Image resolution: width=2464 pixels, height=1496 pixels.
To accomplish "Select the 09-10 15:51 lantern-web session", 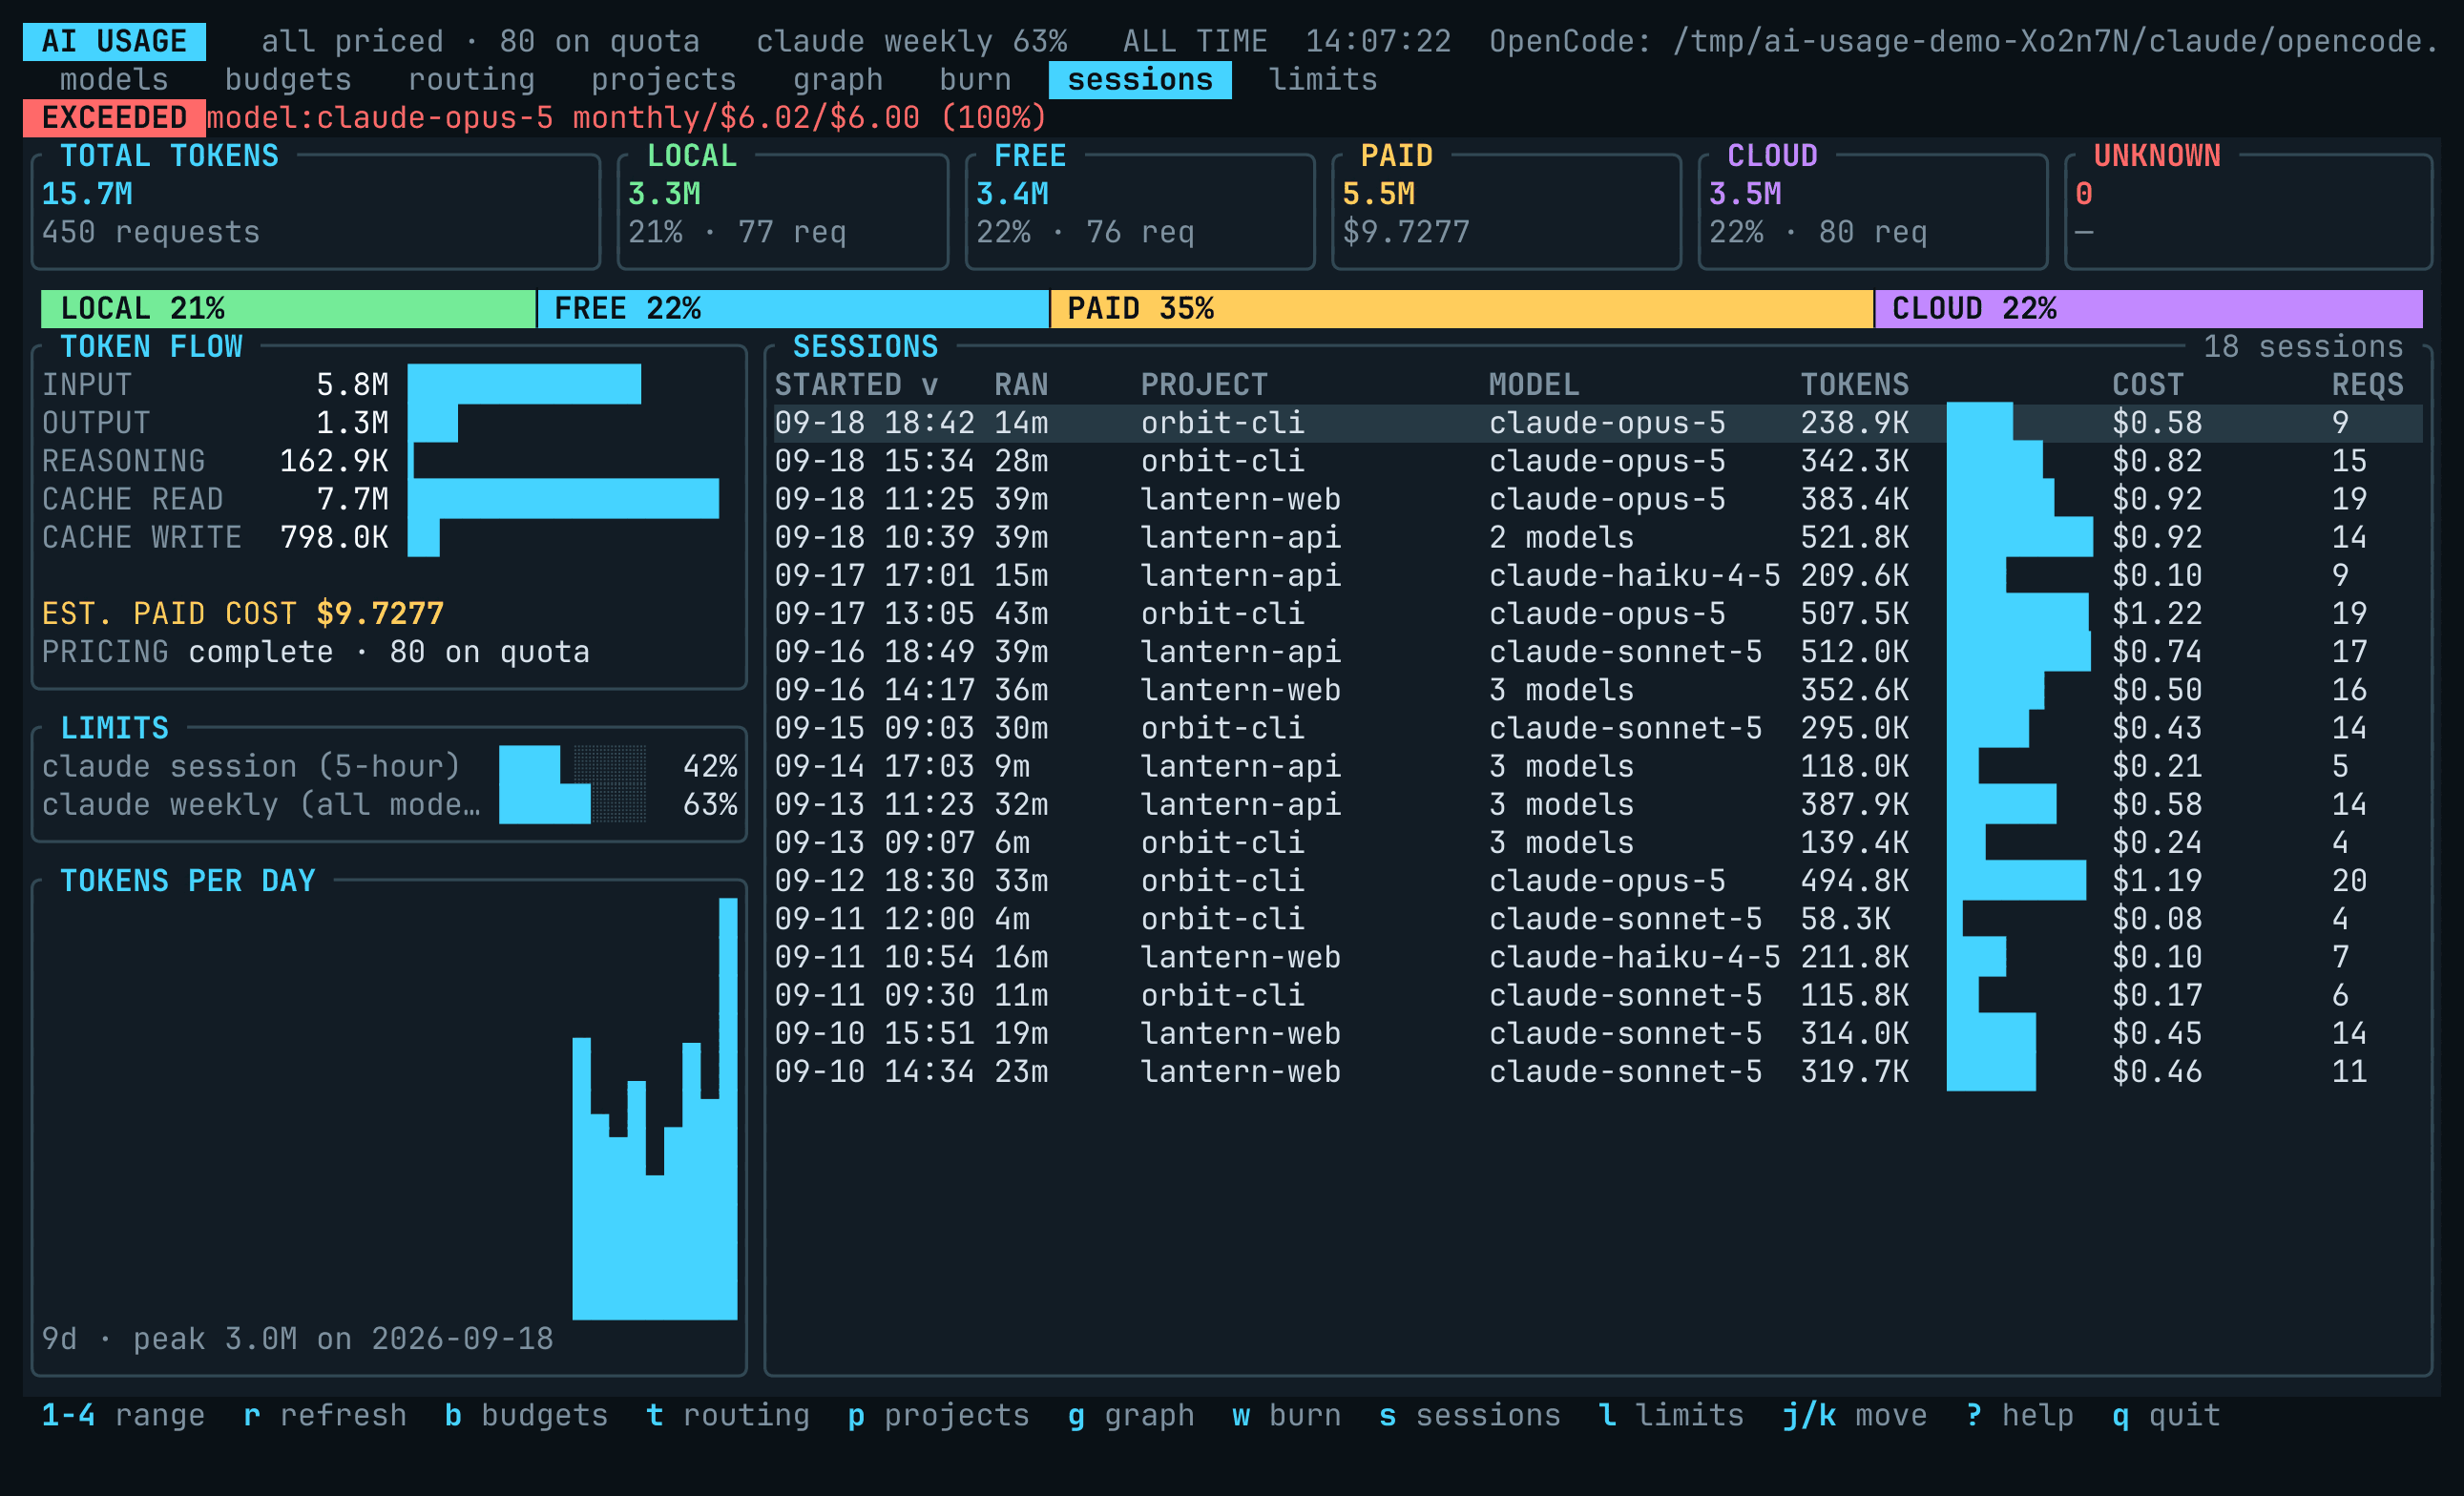I will pos(1598,1033).
